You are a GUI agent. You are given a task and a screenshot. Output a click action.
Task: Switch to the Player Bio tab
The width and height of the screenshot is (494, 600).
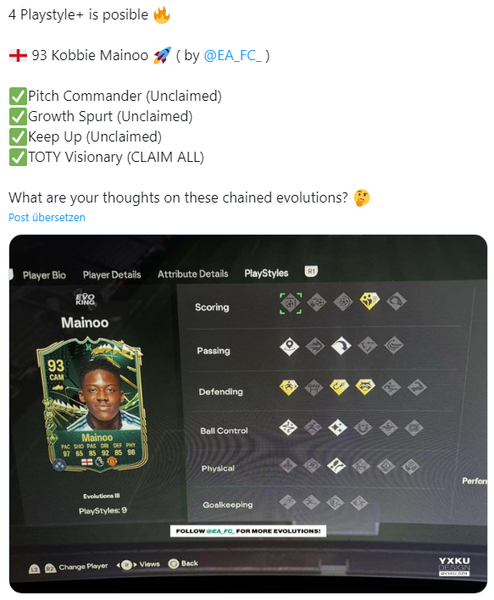coord(44,275)
